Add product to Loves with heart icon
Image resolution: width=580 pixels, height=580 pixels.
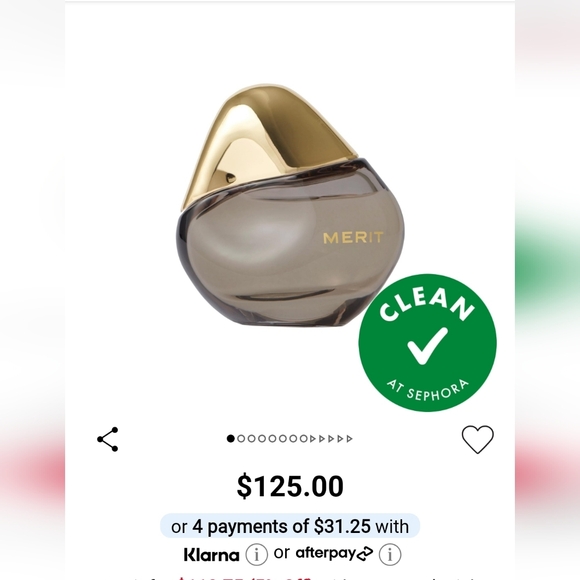tap(478, 439)
